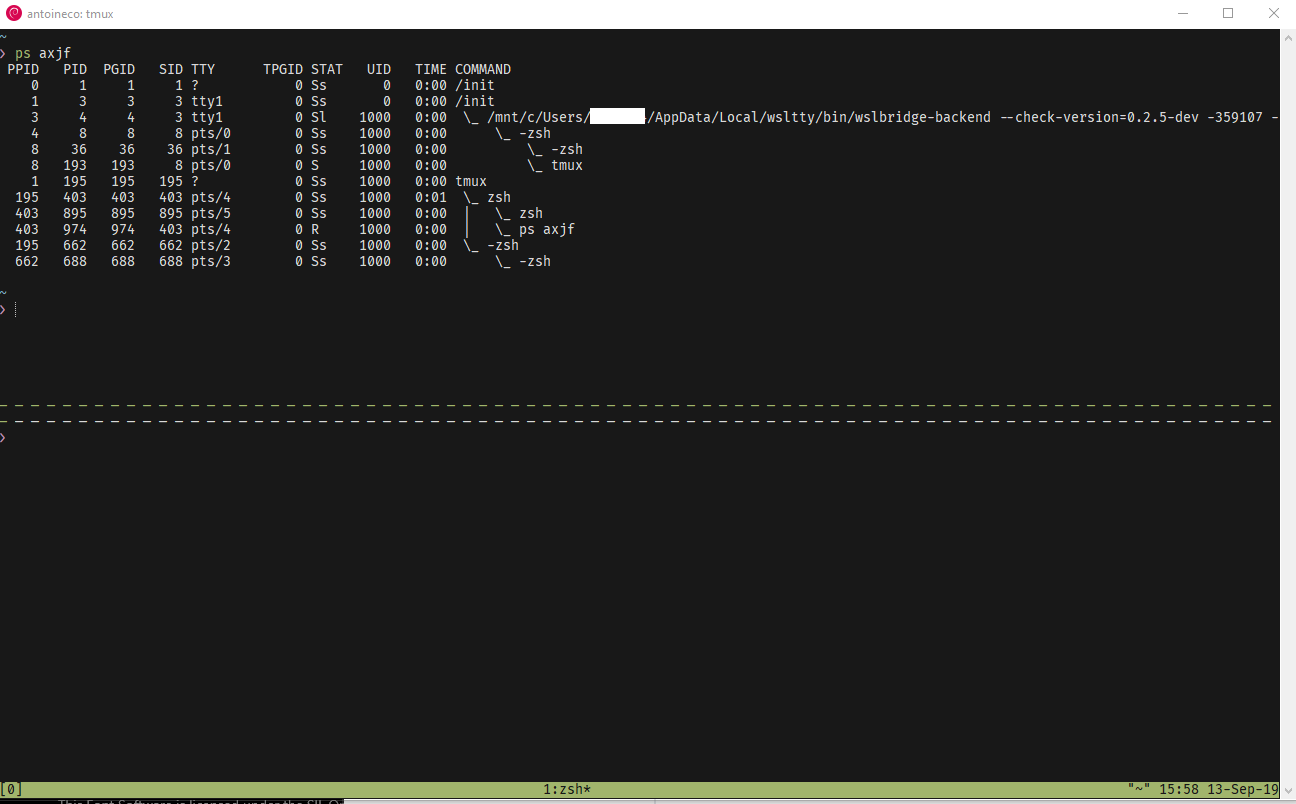This screenshot has height=804, width=1296.
Task: Click the "ps axjf" command text next to the prompt
Action: click(x=45, y=53)
